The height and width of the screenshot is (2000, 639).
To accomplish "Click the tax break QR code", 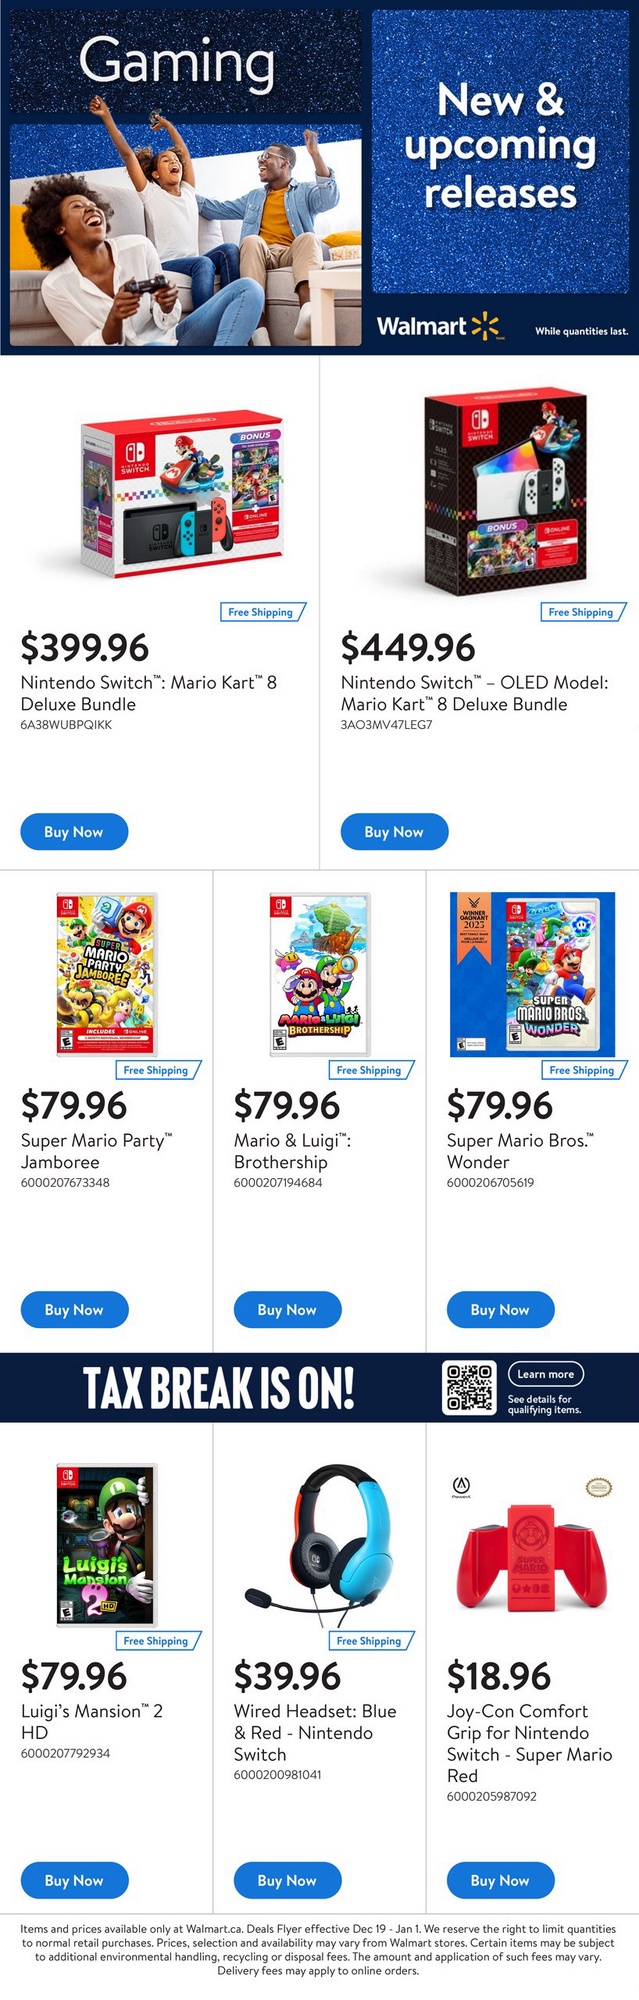I will click(x=469, y=1388).
